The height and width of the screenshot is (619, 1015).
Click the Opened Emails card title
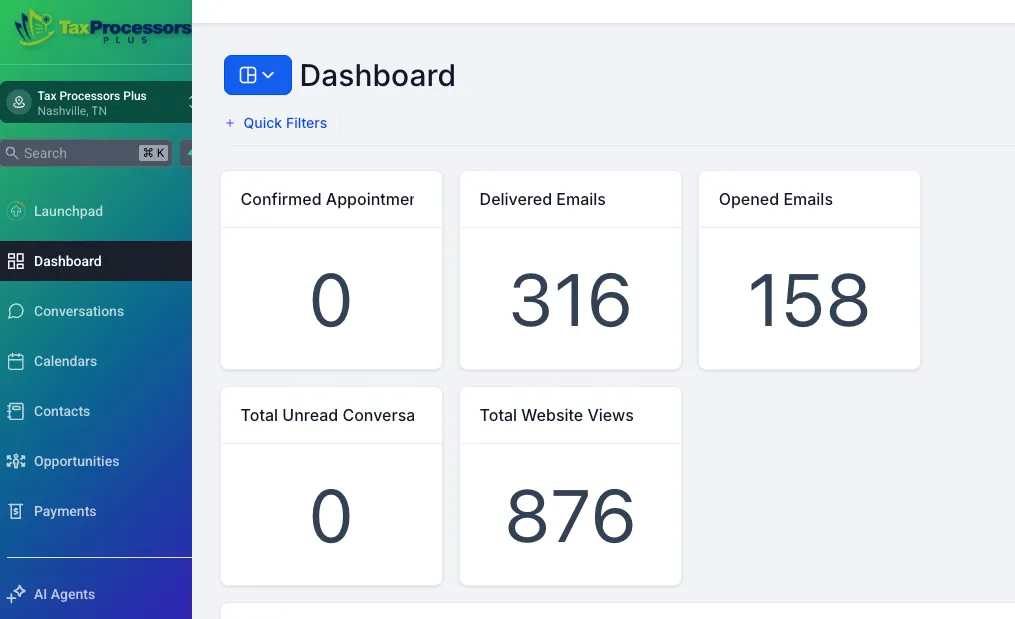775,199
